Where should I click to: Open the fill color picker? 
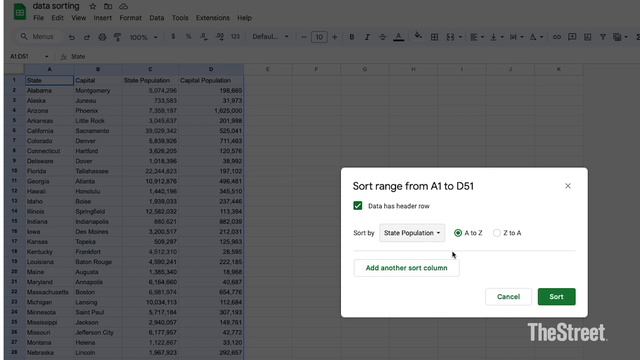pyautogui.click(x=418, y=36)
